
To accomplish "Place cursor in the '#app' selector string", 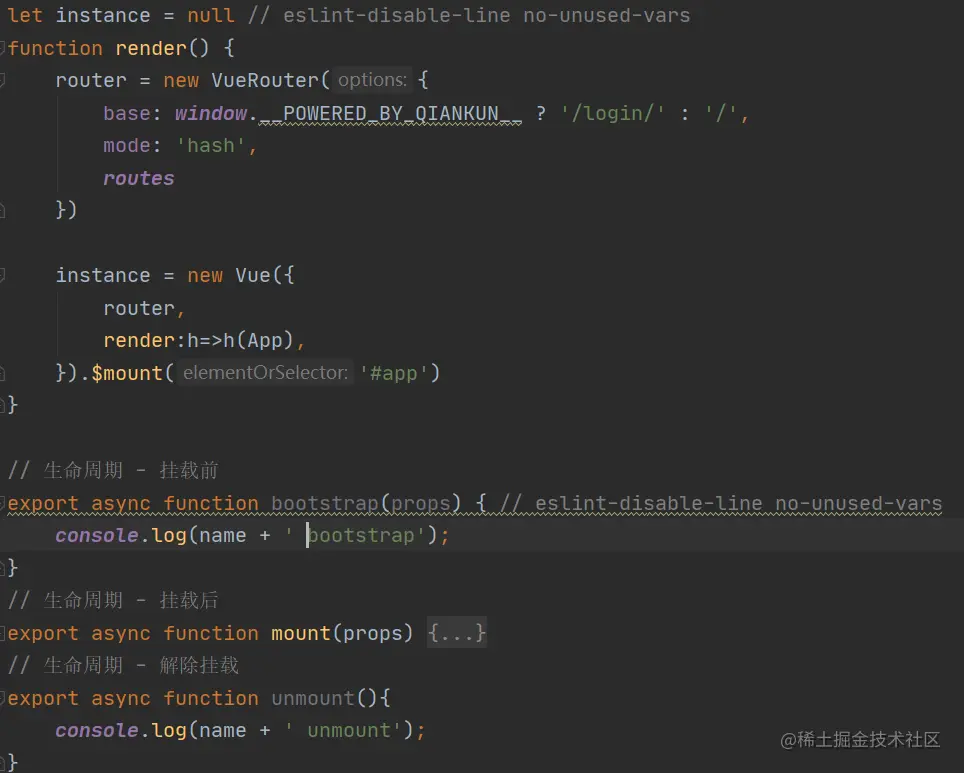I will pyautogui.click(x=393, y=373).
